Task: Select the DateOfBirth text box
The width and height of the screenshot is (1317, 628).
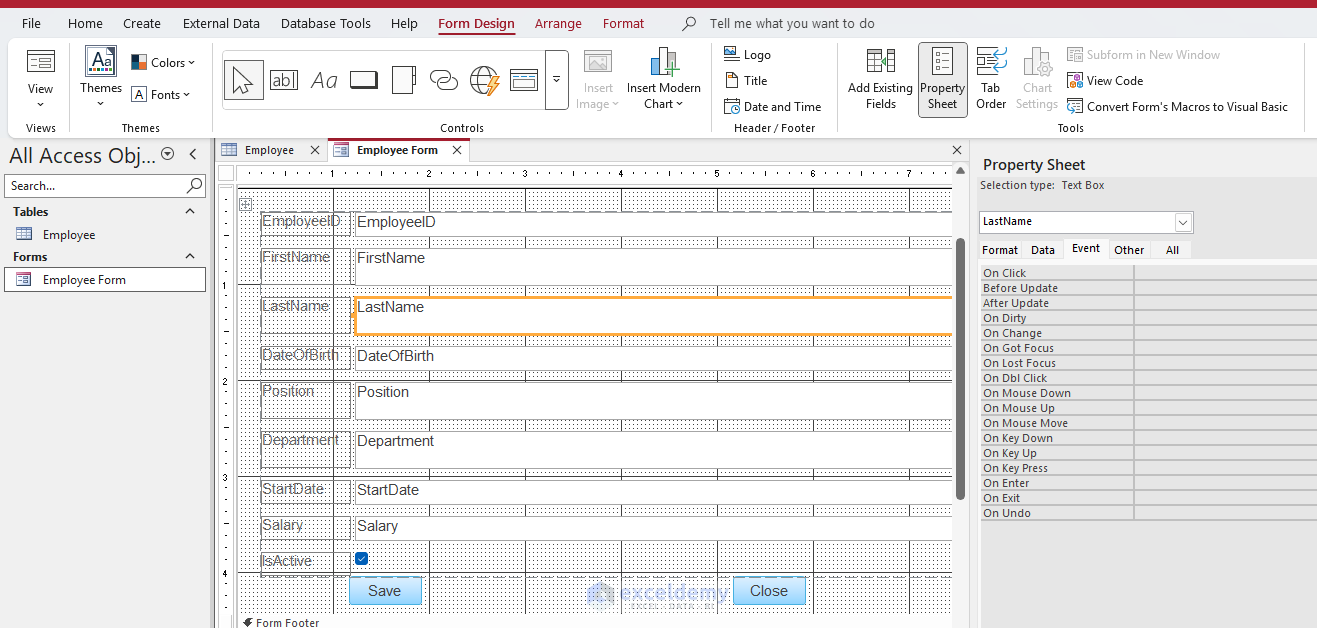Action: pyautogui.click(x=654, y=357)
